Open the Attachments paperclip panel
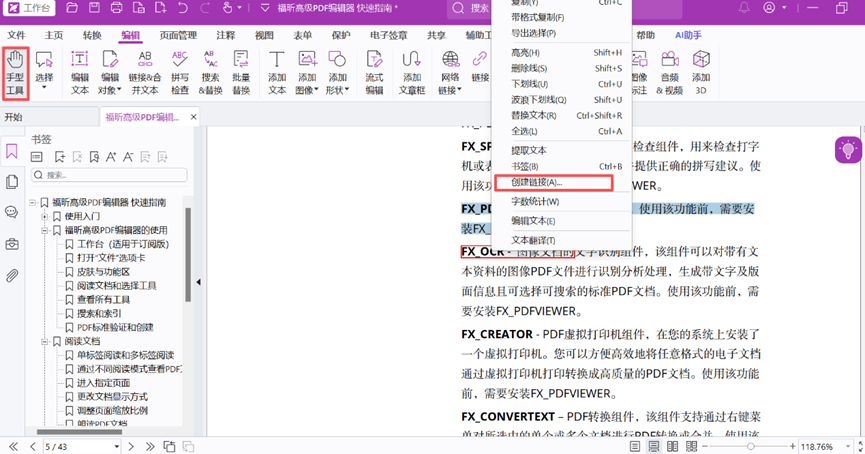Viewport: 865px width, 454px height. pos(12,276)
